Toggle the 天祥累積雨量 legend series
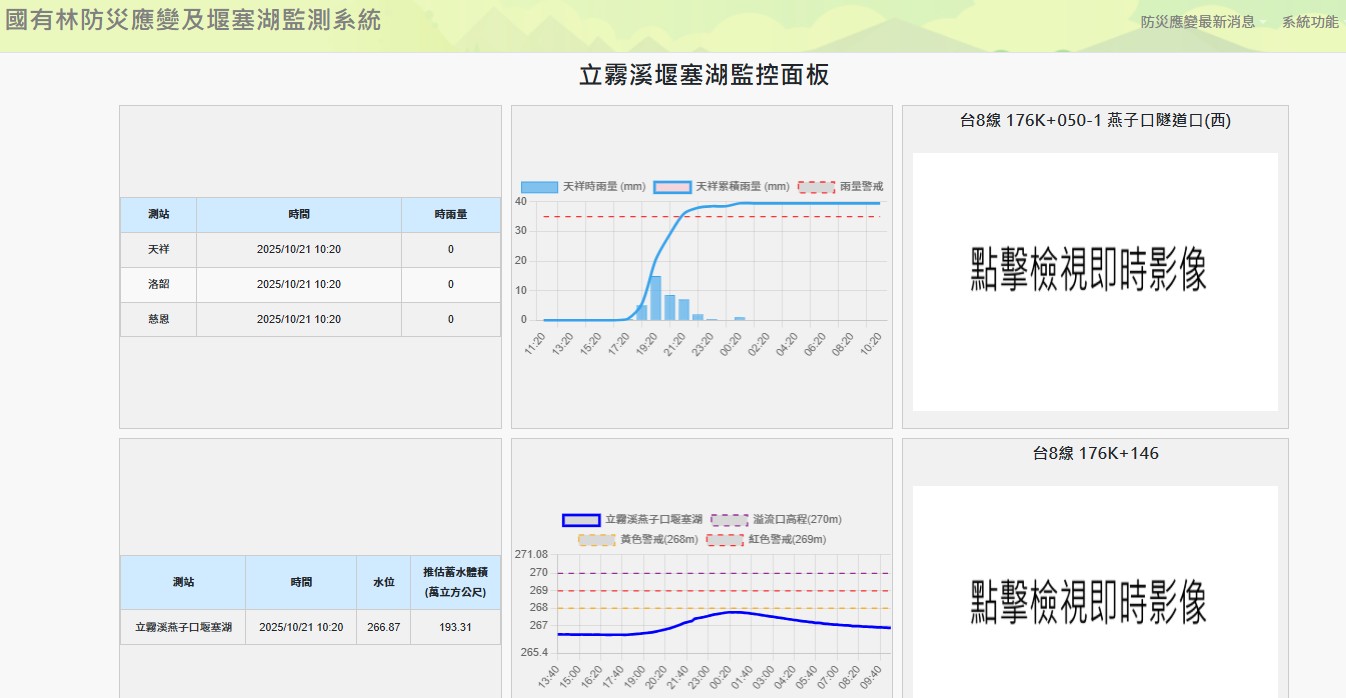1346x698 pixels. 672,187
